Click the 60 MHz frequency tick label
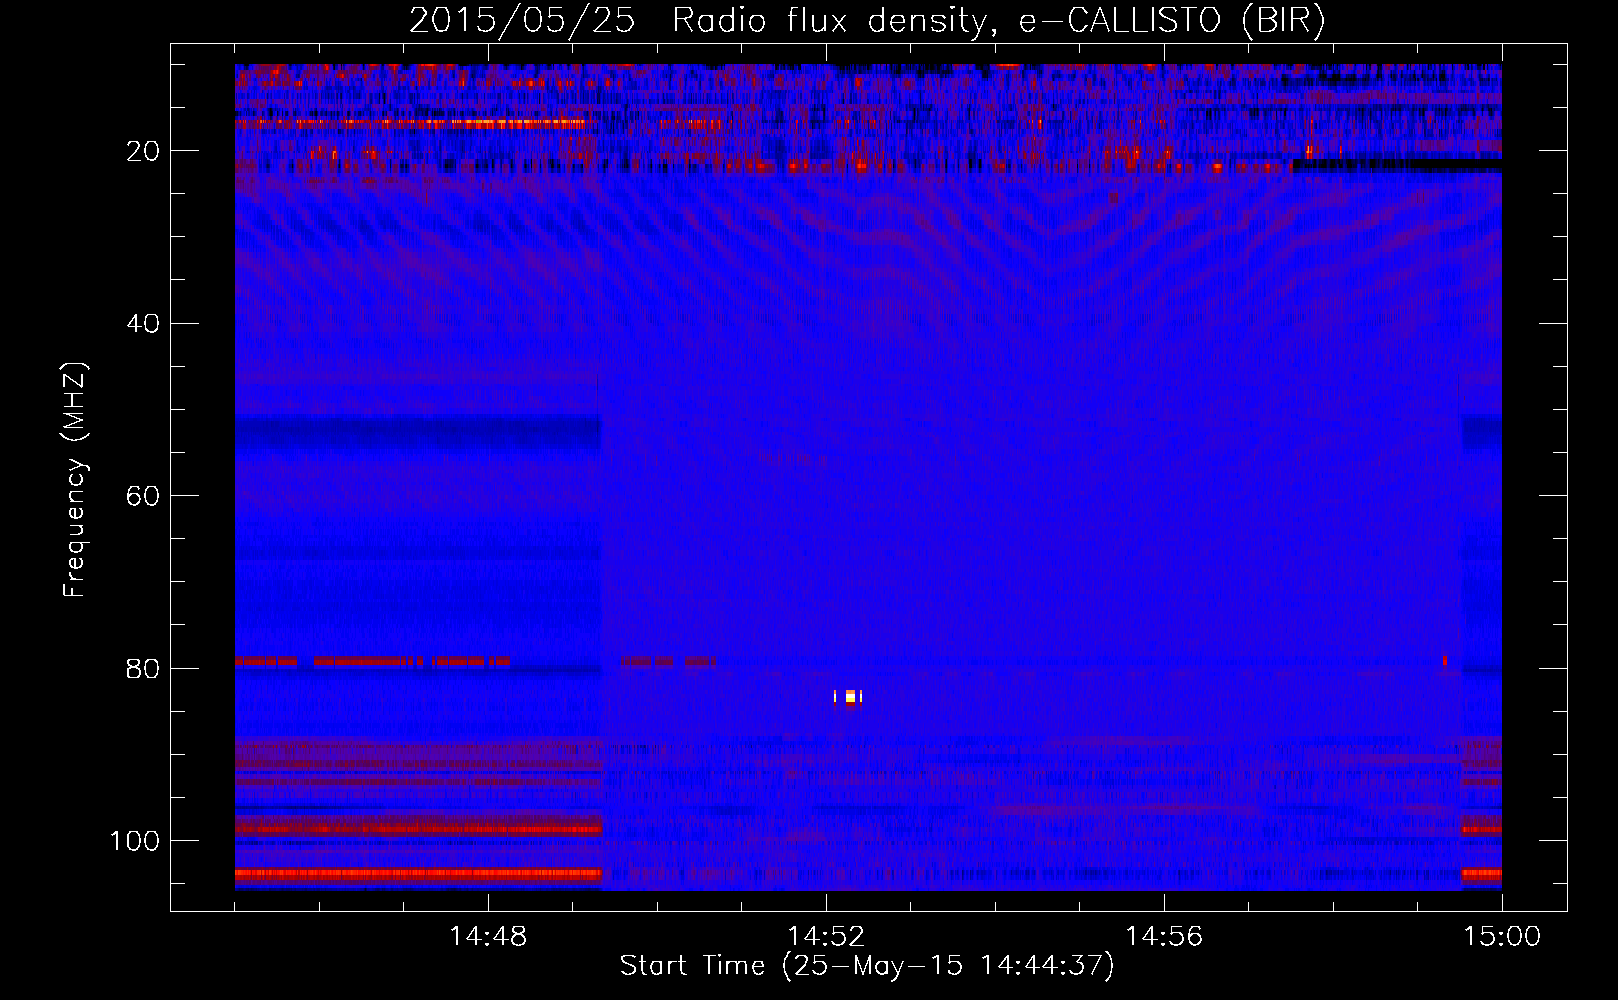 (x=144, y=496)
